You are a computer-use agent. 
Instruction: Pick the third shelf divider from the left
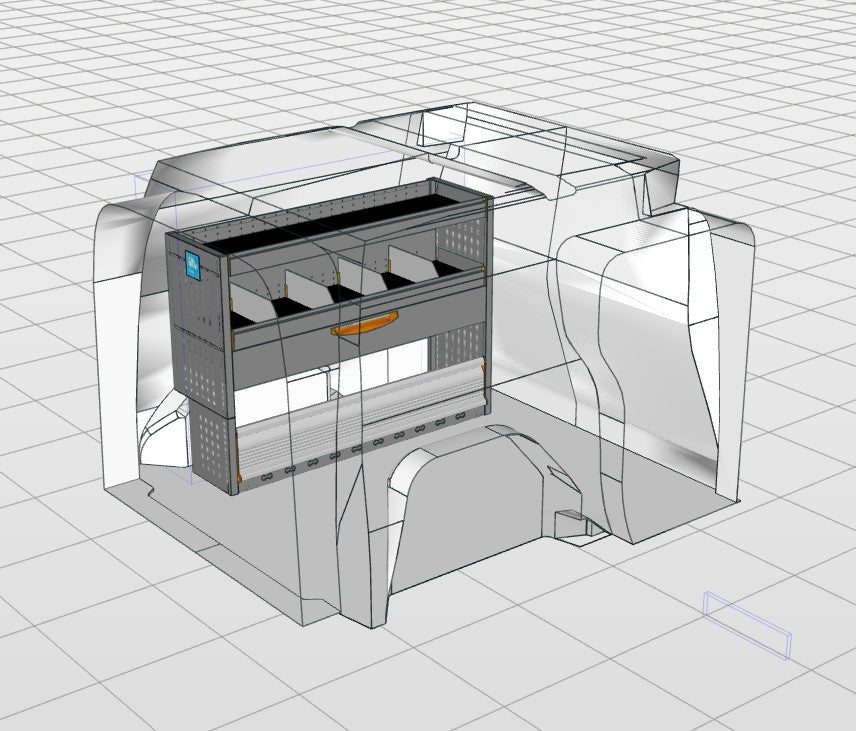pyautogui.click(x=361, y=273)
